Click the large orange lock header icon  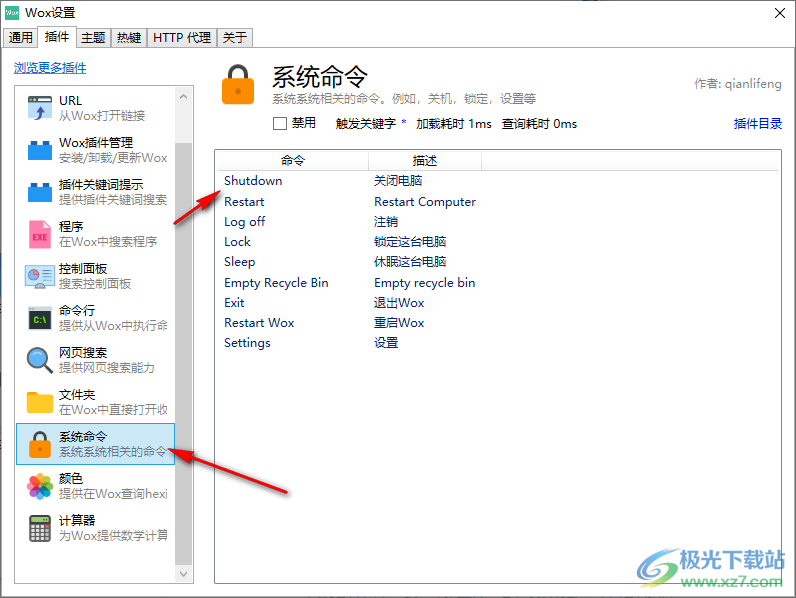tap(238, 84)
